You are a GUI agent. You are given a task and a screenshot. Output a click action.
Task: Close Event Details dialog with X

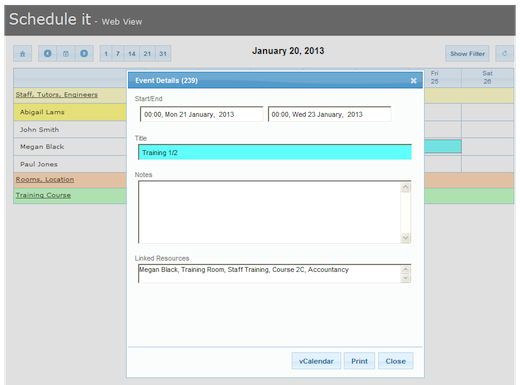[x=413, y=81]
